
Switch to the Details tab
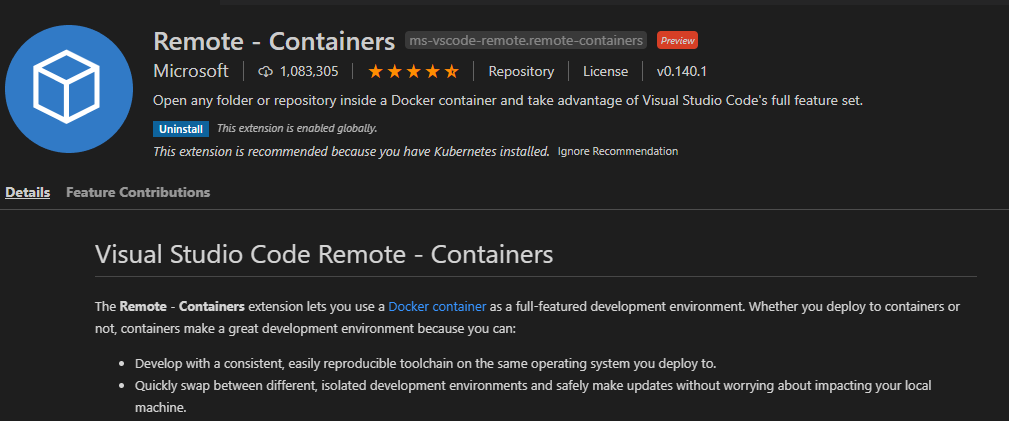(x=27, y=192)
